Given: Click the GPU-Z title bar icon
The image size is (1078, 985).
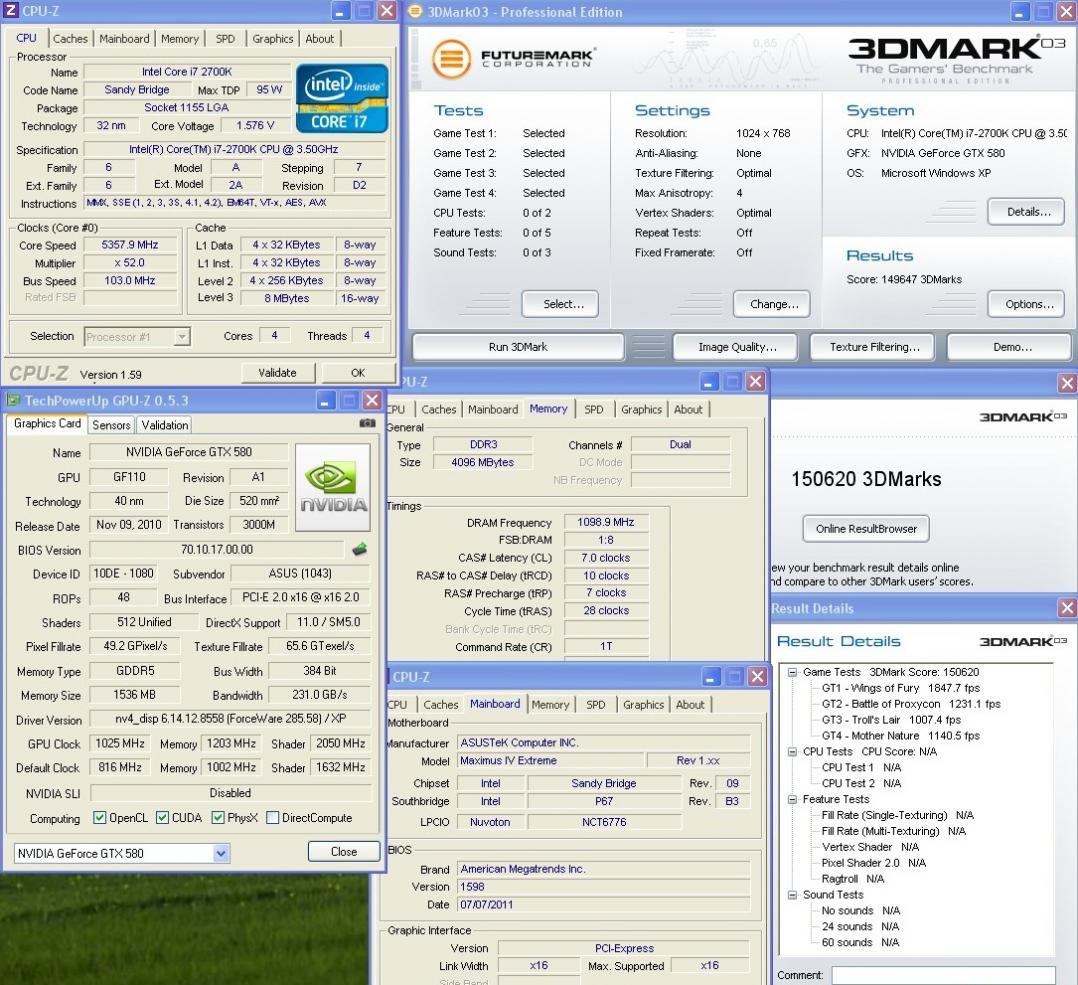Looking at the screenshot, I should pyautogui.click(x=13, y=400).
